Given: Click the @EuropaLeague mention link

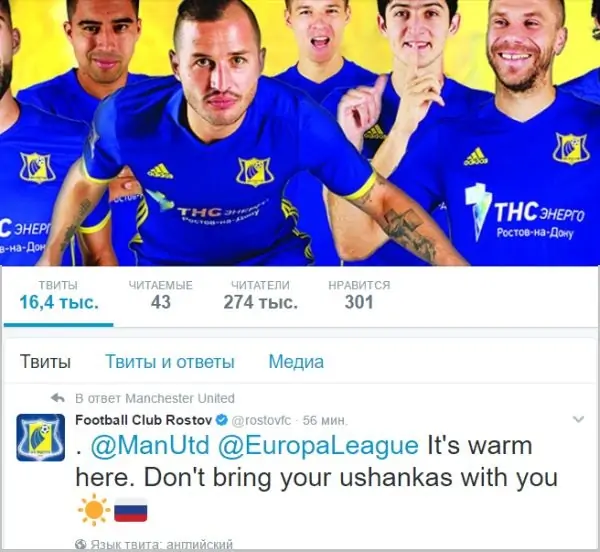Looking at the screenshot, I should (318, 446).
